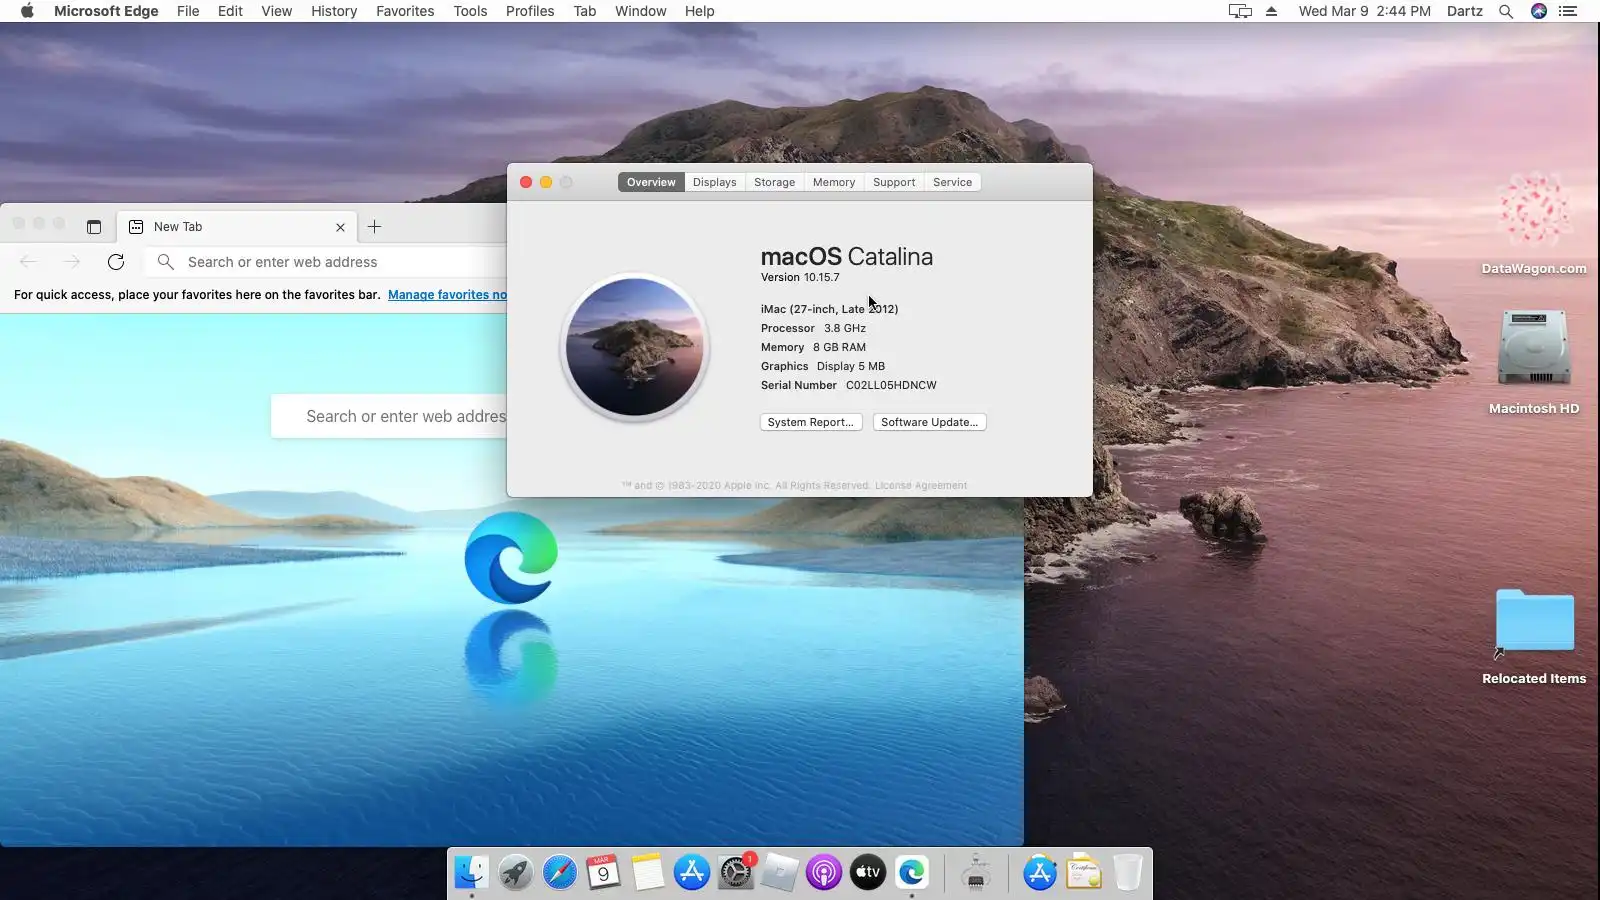This screenshot has height=900, width=1600.
Task: Launch the Podcasts app from the Dock
Action: [824, 873]
